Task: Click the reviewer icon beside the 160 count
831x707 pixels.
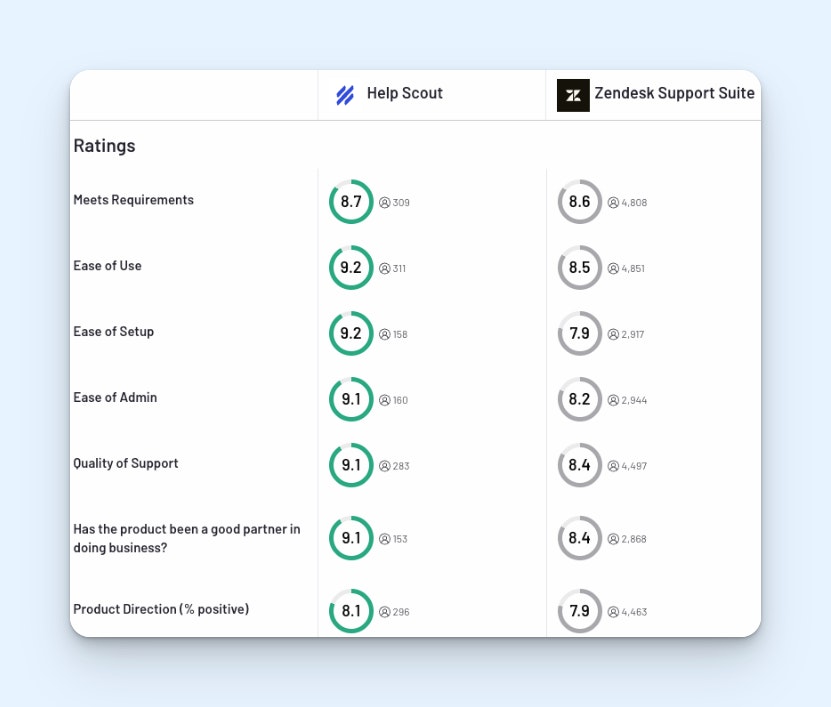Action: pos(385,400)
